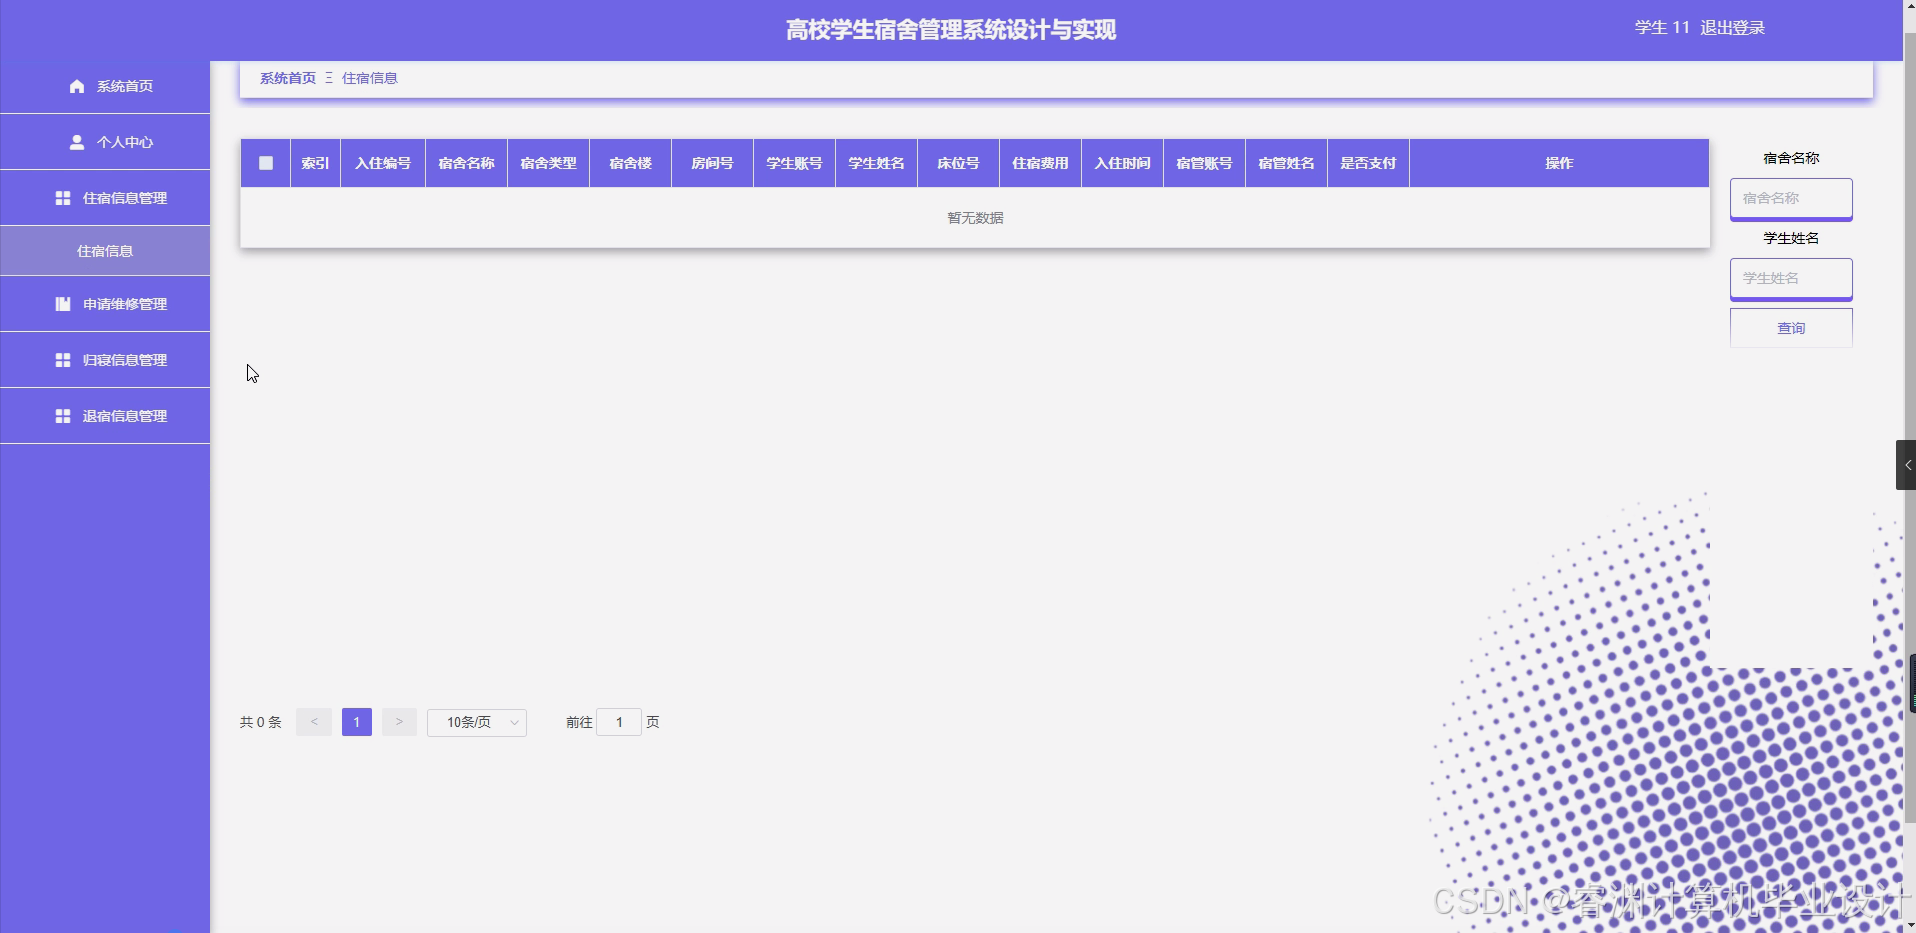Click the previous page arrow in pagination
Screen dimensions: 1916x933
point(314,721)
